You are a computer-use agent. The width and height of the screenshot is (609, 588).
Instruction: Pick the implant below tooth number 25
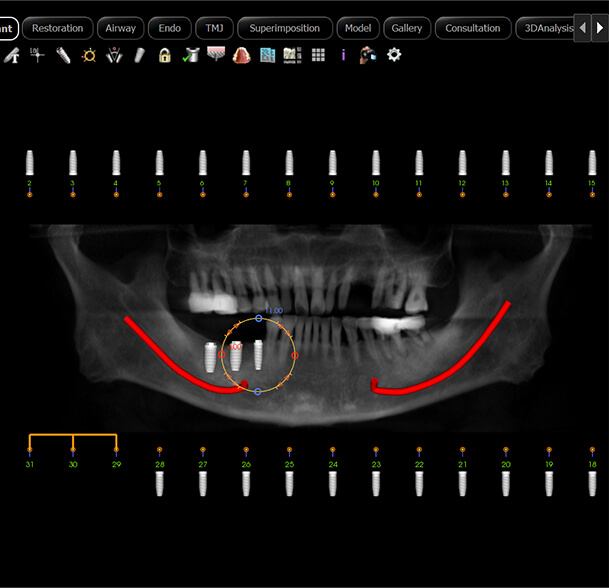(x=289, y=483)
